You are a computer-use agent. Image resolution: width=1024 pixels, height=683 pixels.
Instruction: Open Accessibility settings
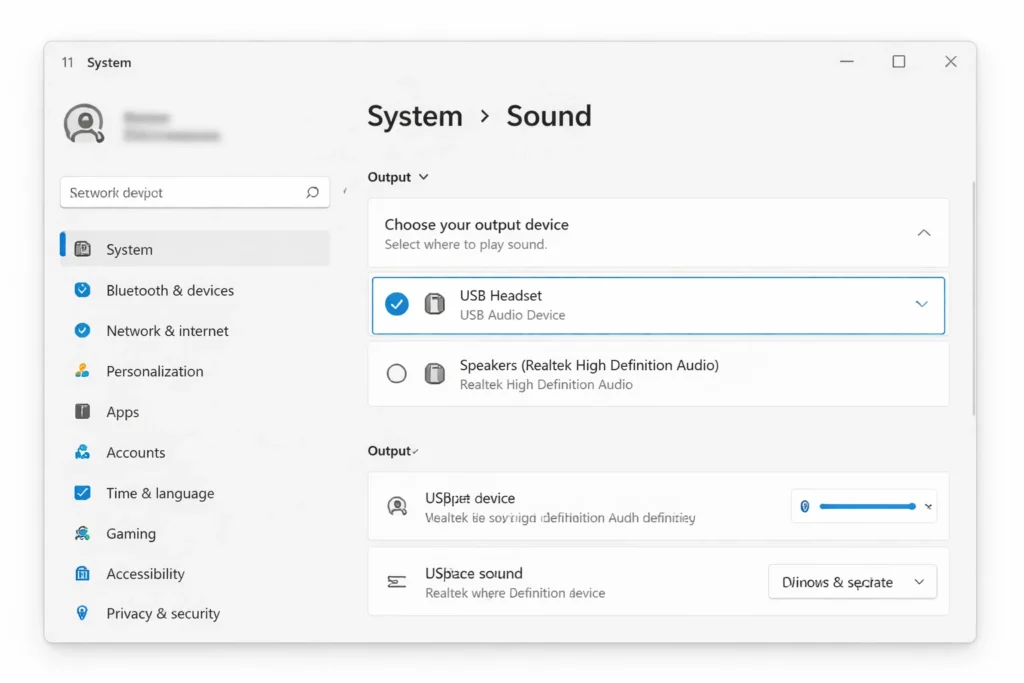click(x=144, y=574)
